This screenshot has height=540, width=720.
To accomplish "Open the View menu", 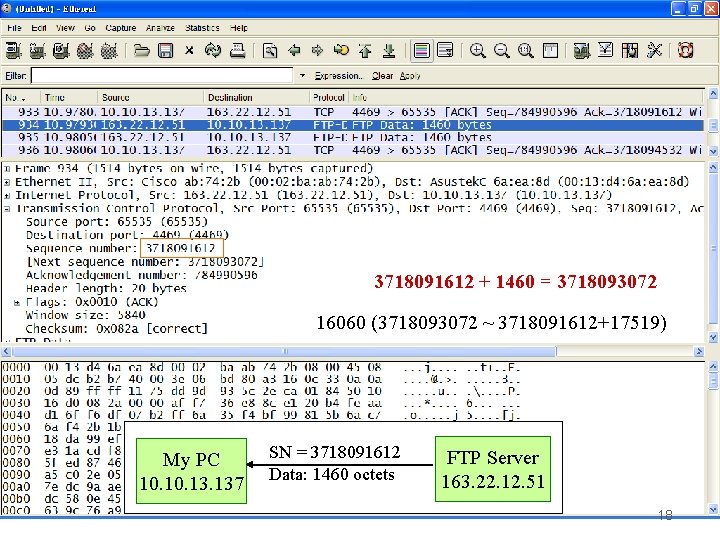I will [x=65, y=28].
